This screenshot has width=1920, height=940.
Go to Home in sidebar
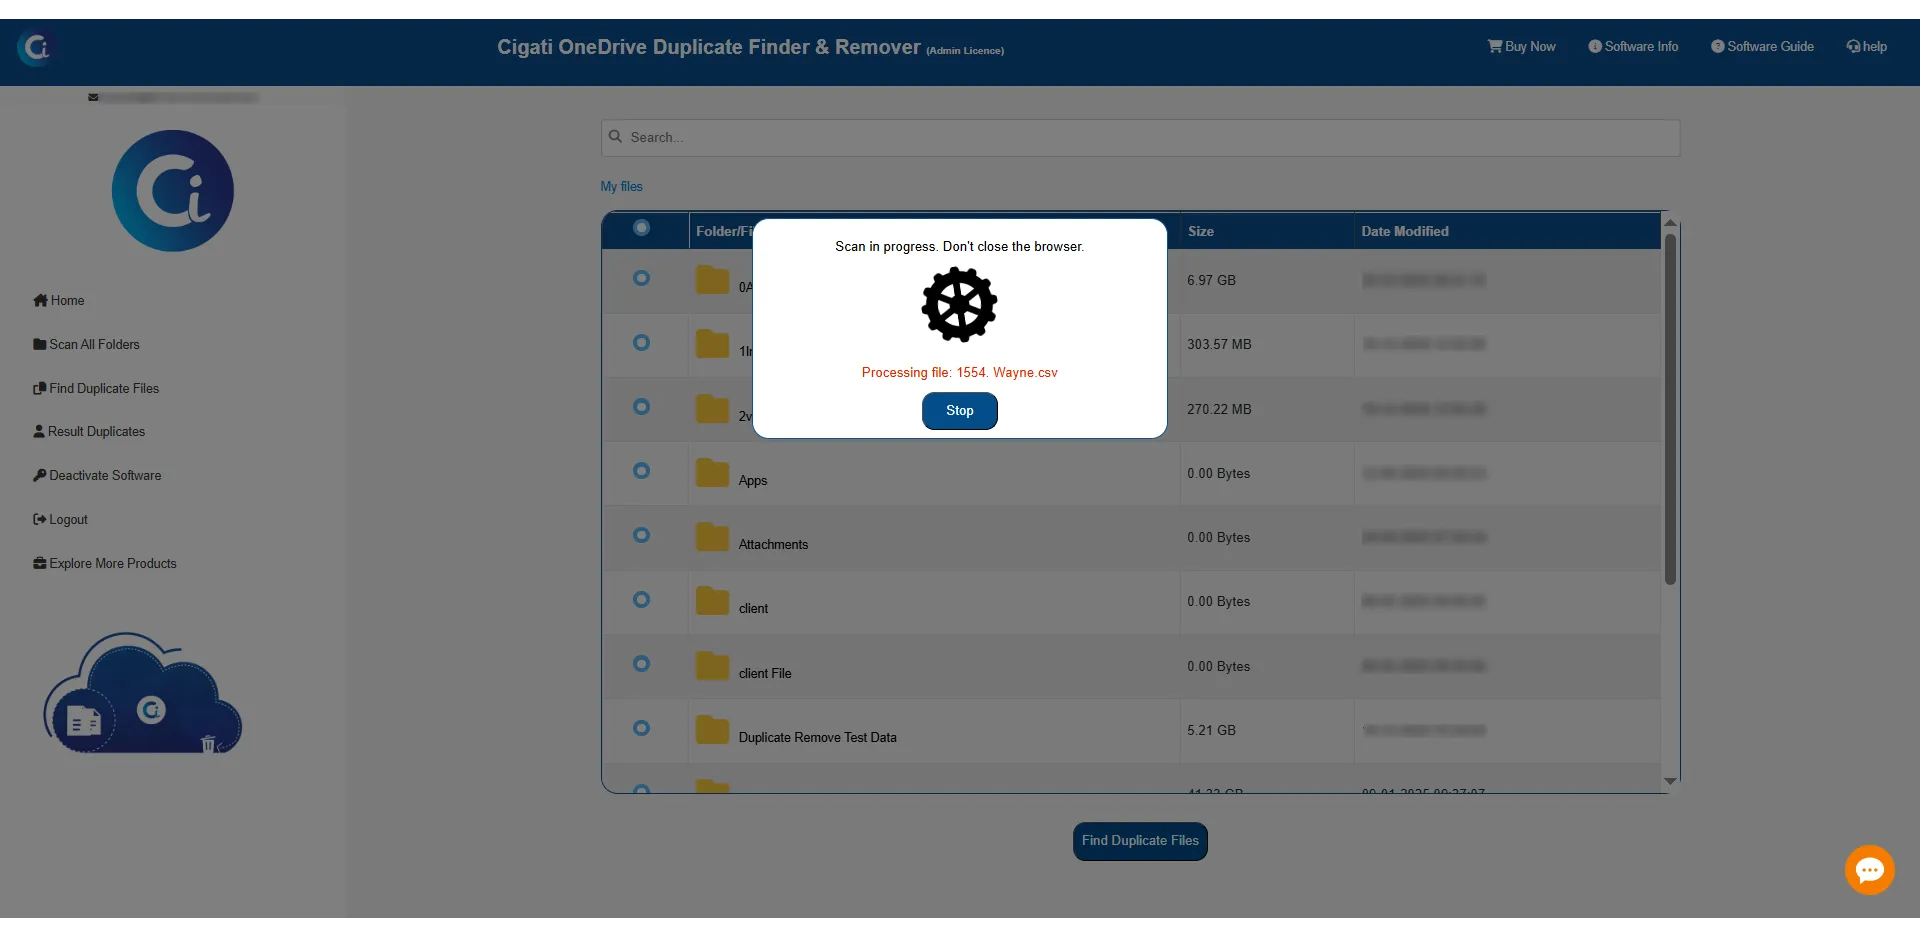tap(59, 300)
